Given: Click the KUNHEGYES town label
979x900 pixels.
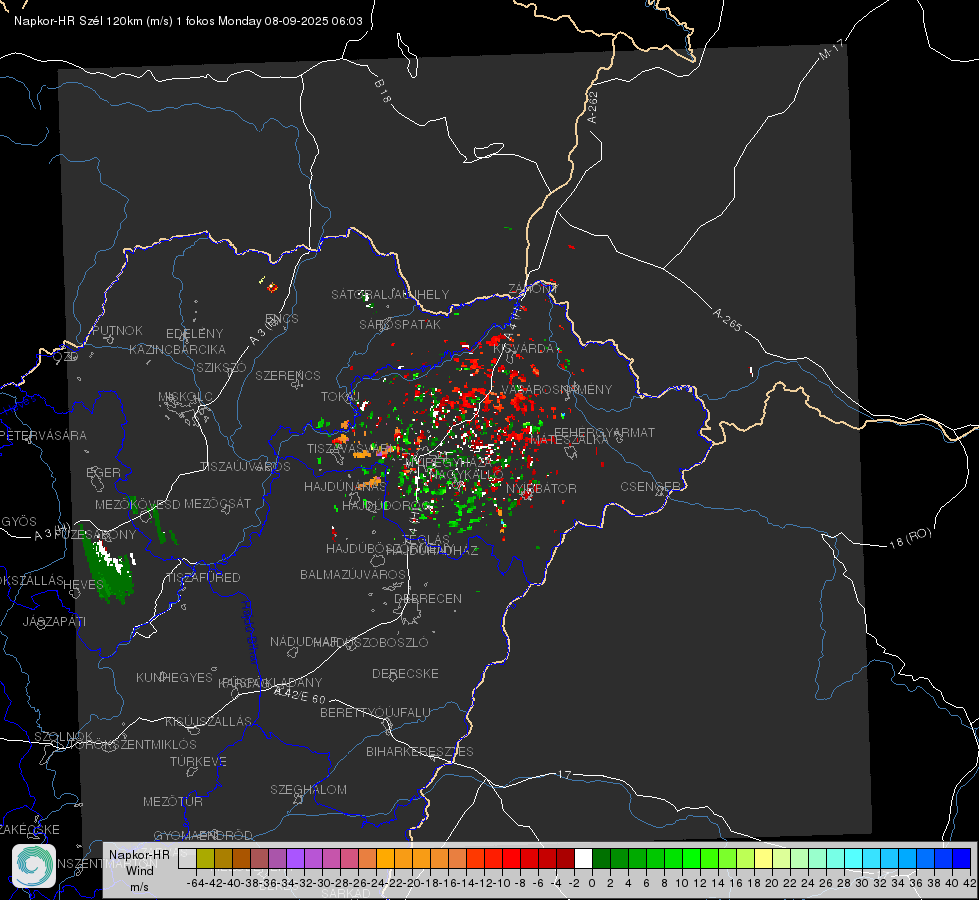Looking at the screenshot, I should point(174,677).
